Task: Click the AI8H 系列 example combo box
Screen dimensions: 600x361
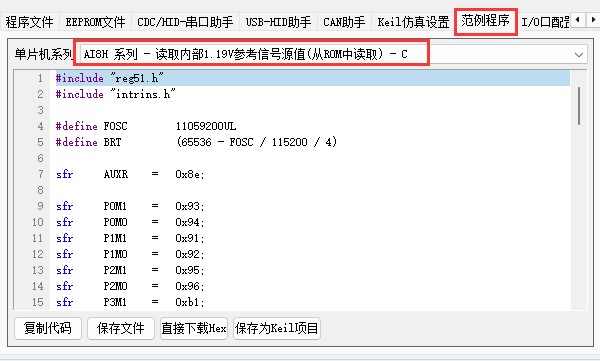Action: tap(333, 54)
